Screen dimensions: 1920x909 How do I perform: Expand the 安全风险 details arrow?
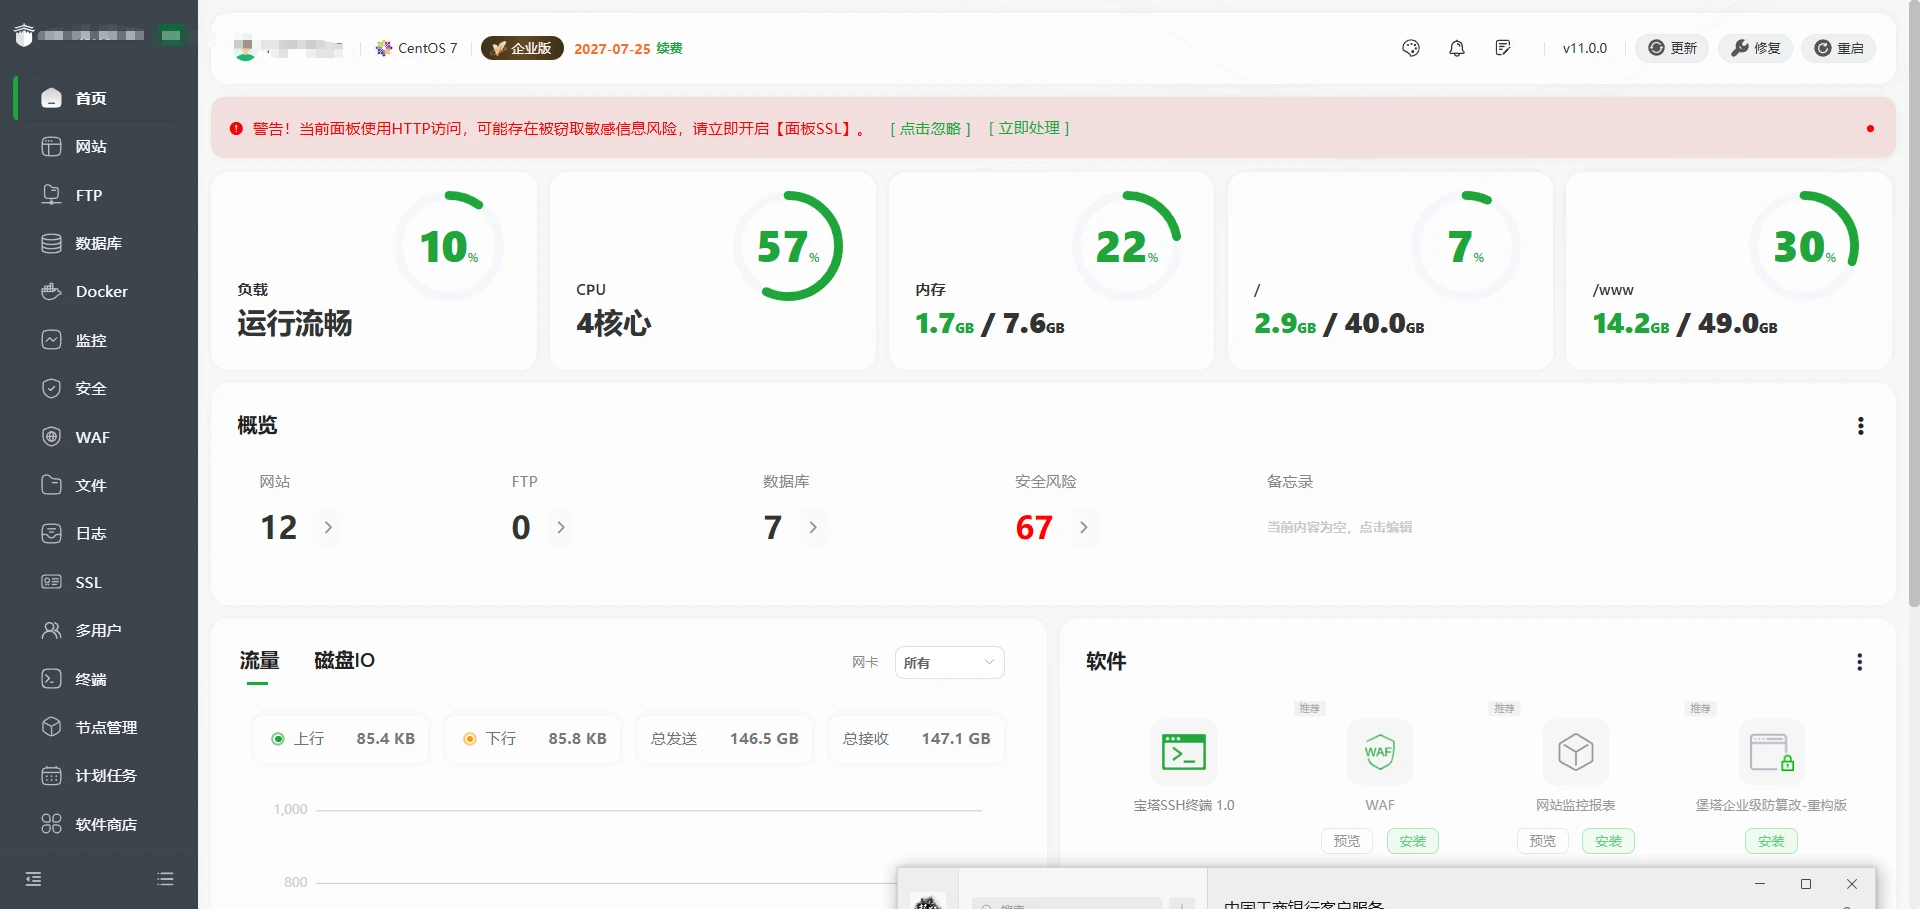(x=1084, y=527)
